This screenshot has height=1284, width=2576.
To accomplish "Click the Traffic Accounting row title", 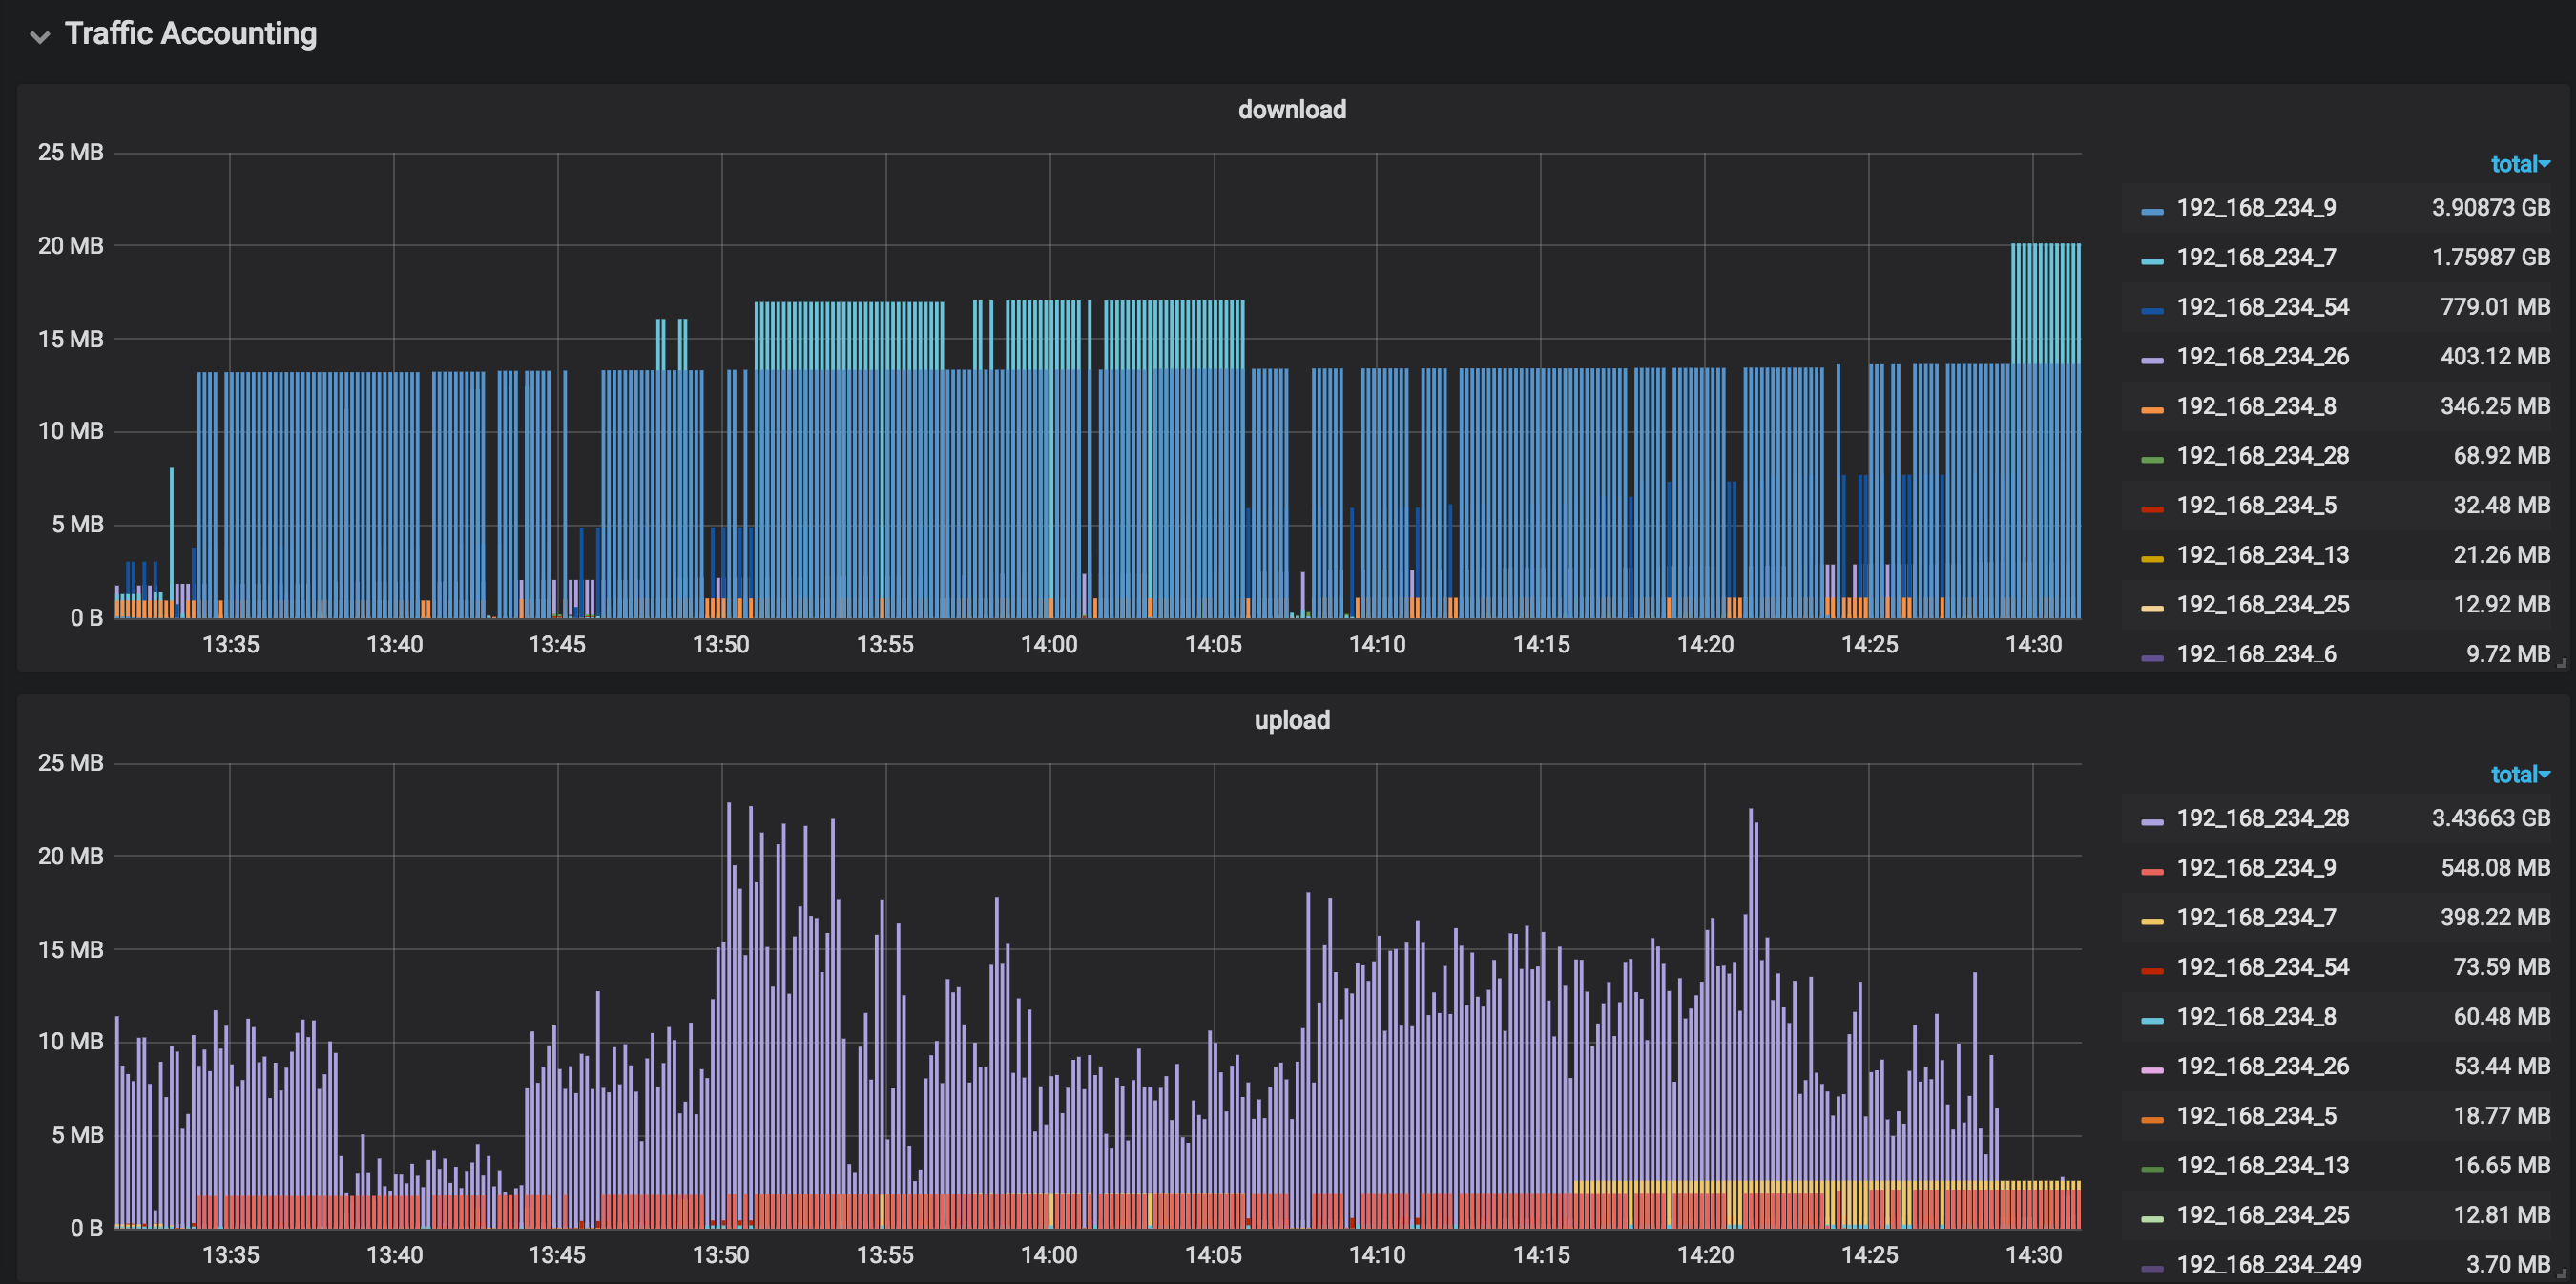I will tap(190, 34).
